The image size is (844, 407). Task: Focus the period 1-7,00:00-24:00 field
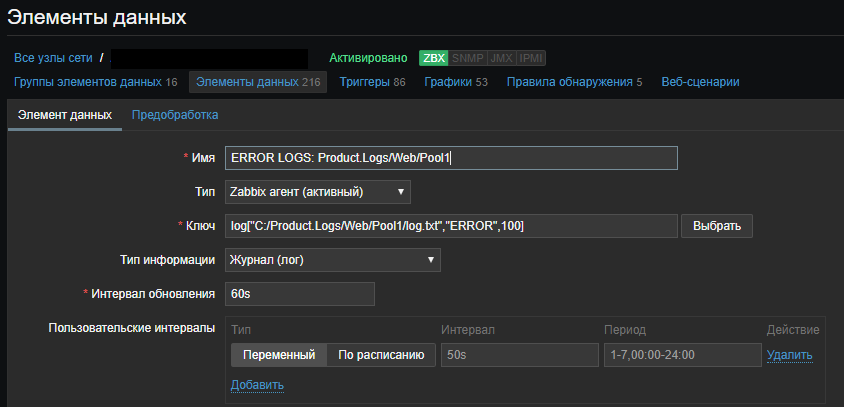coord(683,355)
